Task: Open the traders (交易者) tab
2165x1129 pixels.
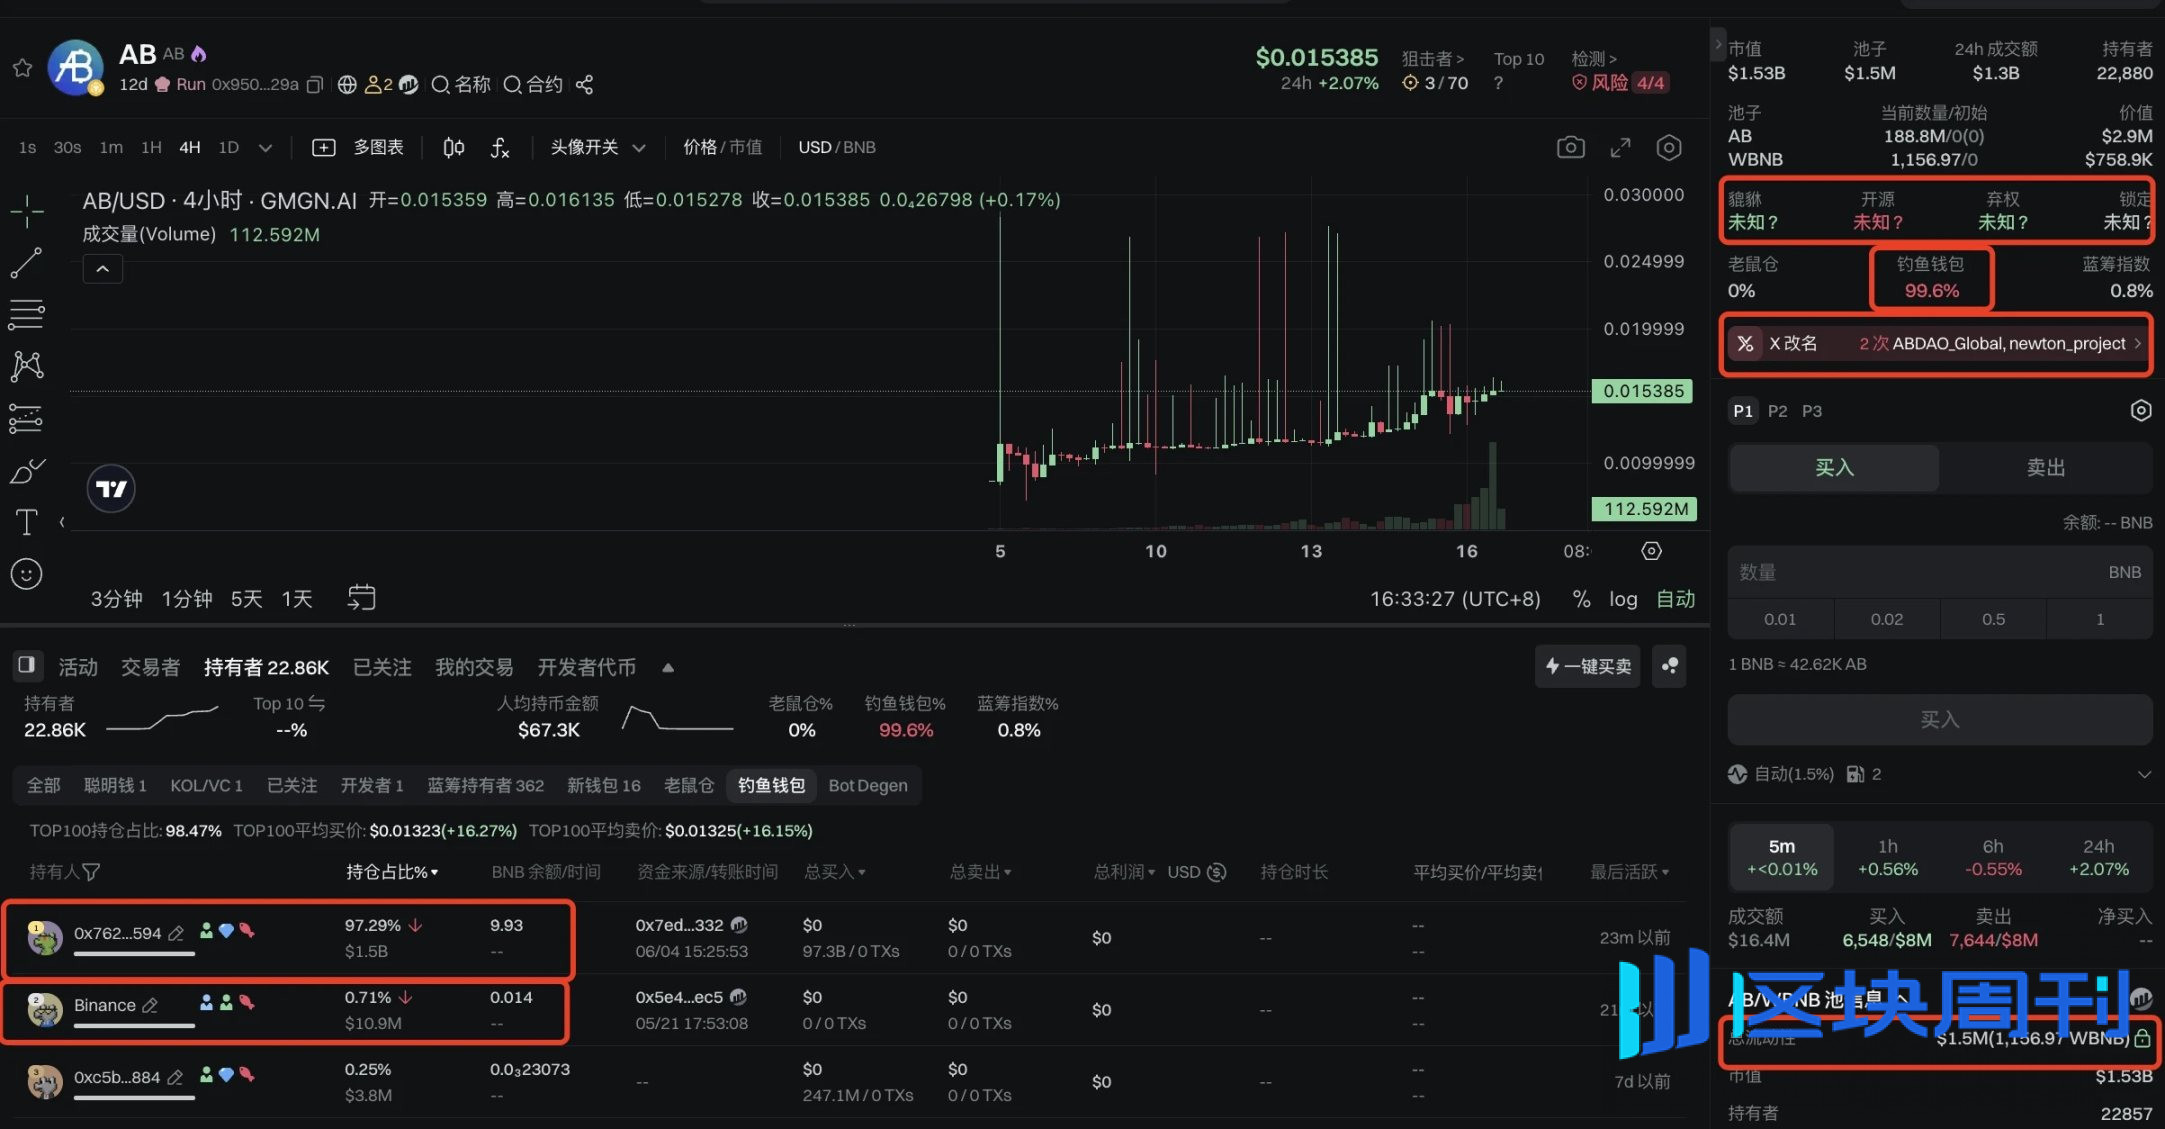Action: (151, 668)
